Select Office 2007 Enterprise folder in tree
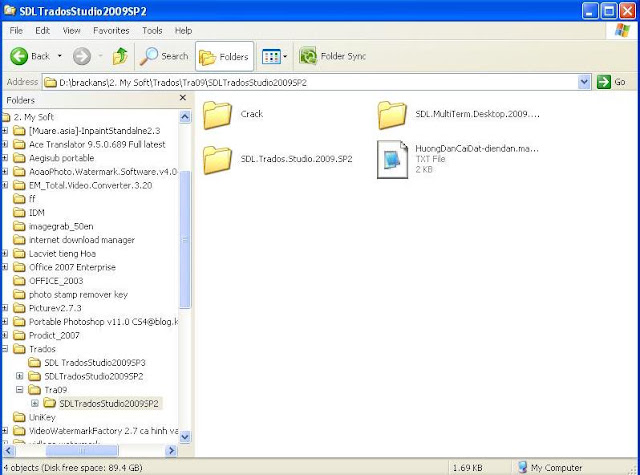The image size is (640, 475). click(72, 267)
